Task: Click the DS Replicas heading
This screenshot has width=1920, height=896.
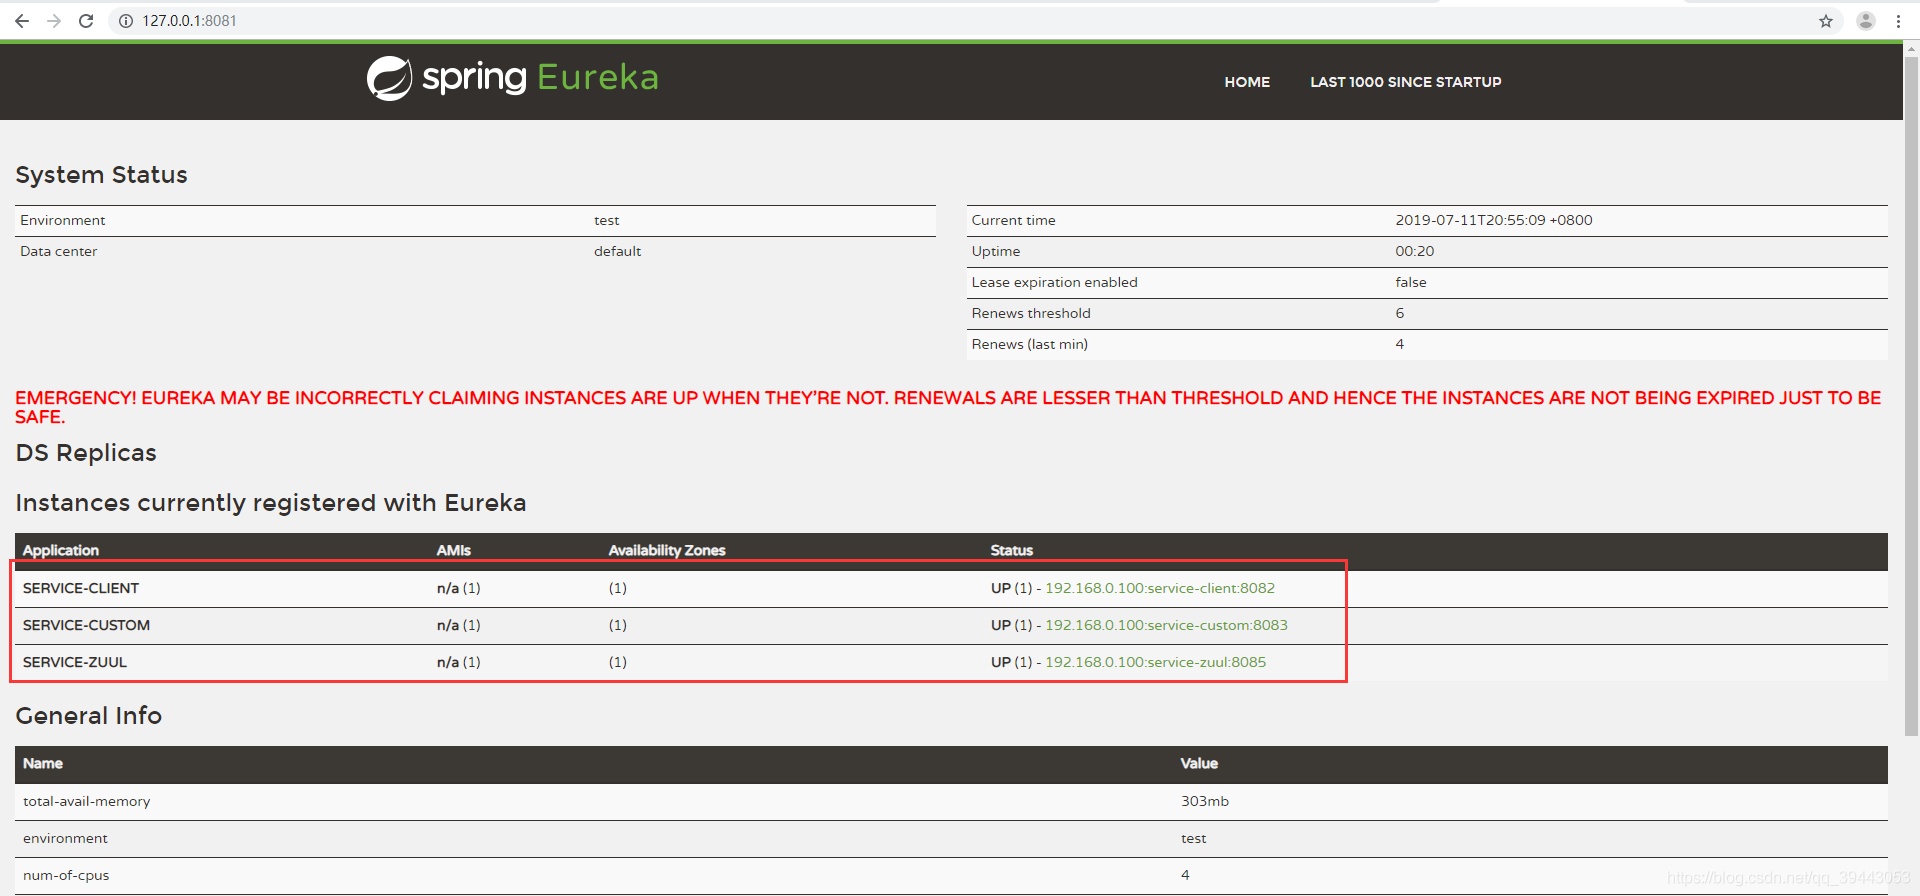Action: click(x=86, y=453)
